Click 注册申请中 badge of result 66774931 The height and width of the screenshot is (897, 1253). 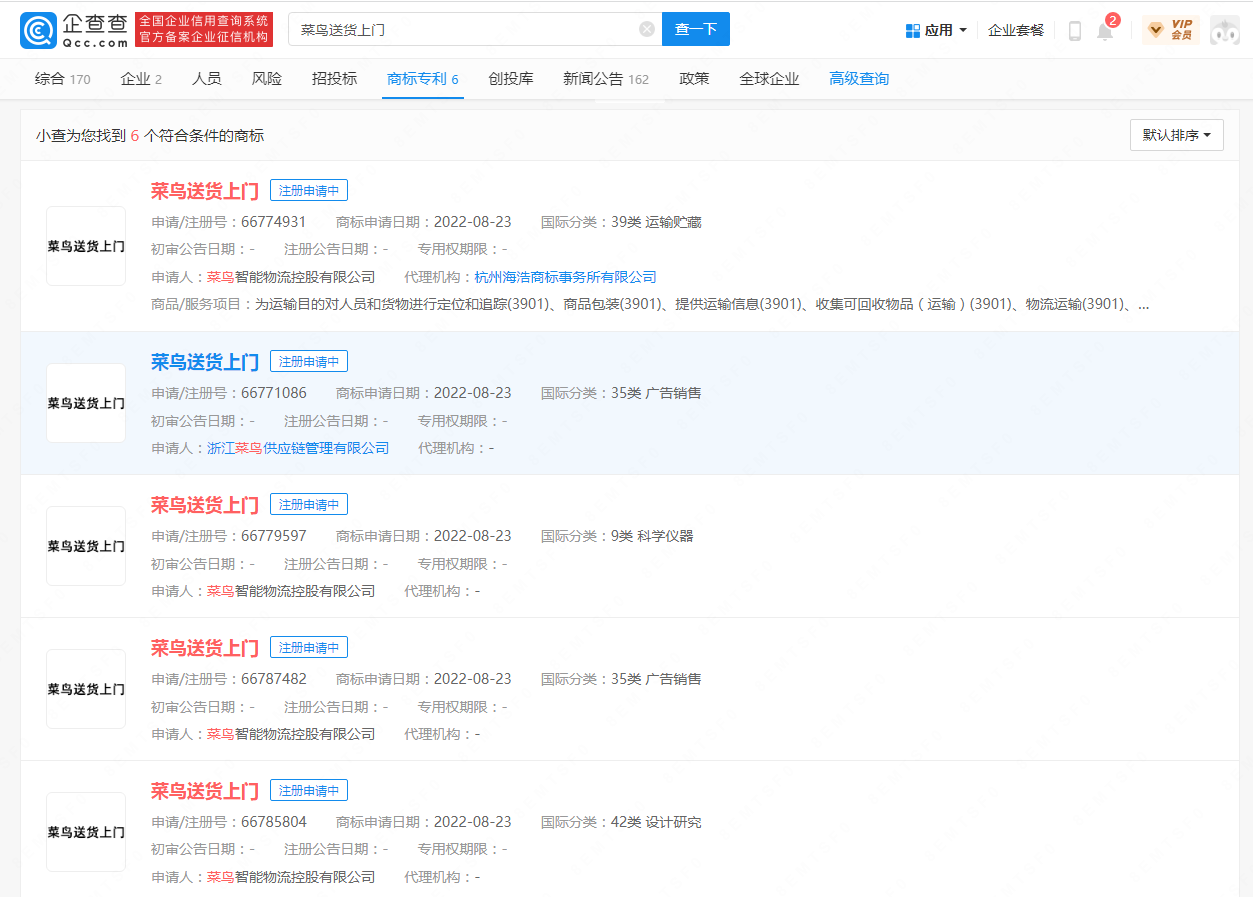(x=309, y=191)
